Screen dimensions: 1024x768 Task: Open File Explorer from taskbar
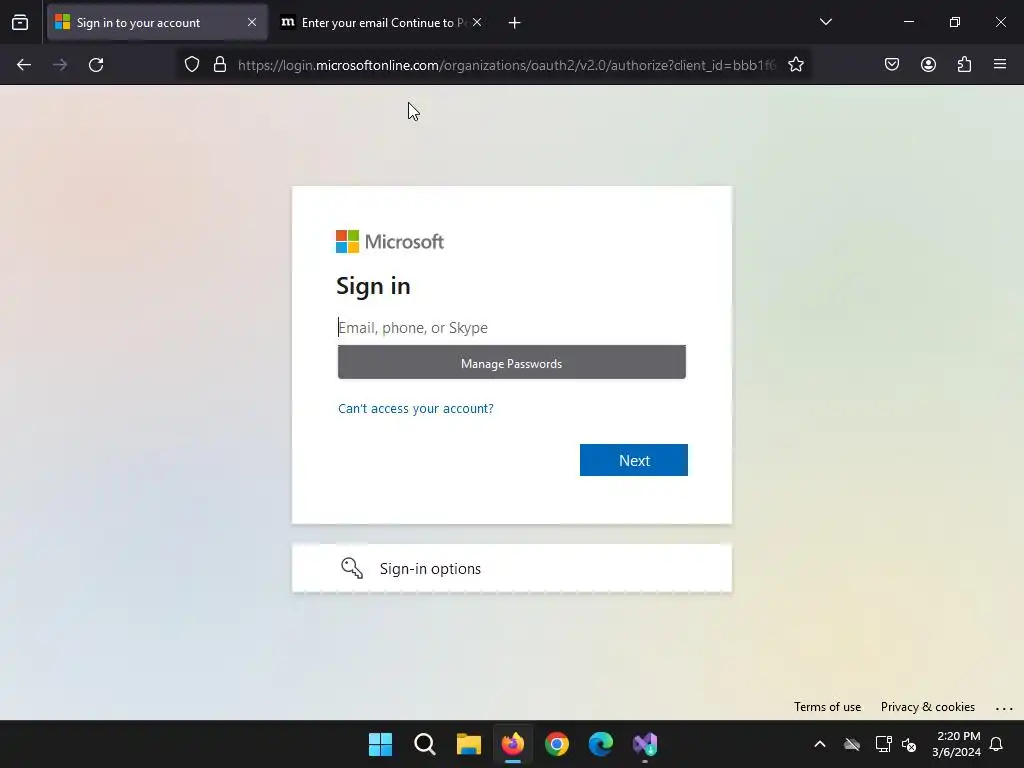tap(468, 744)
